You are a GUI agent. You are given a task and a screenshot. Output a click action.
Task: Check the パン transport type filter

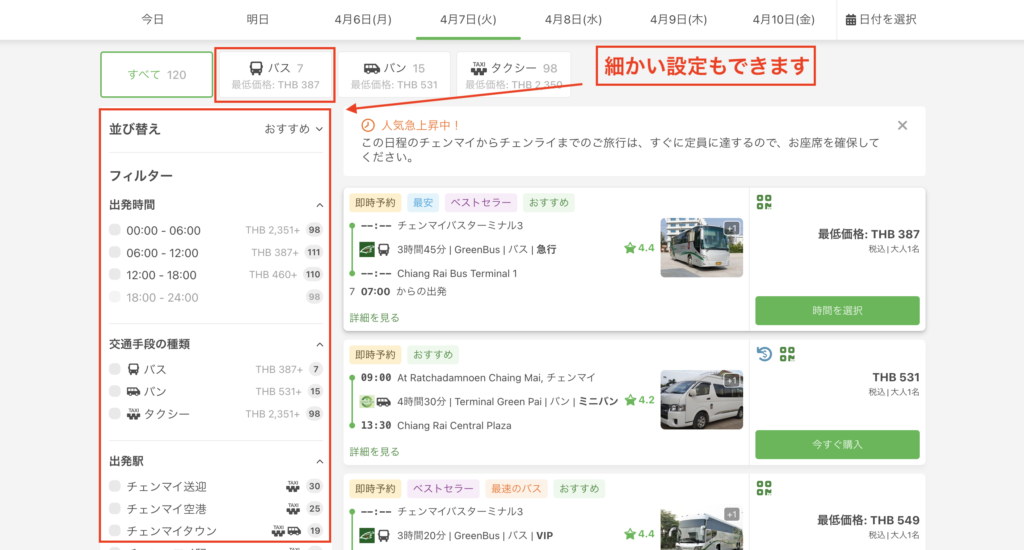click(115, 391)
